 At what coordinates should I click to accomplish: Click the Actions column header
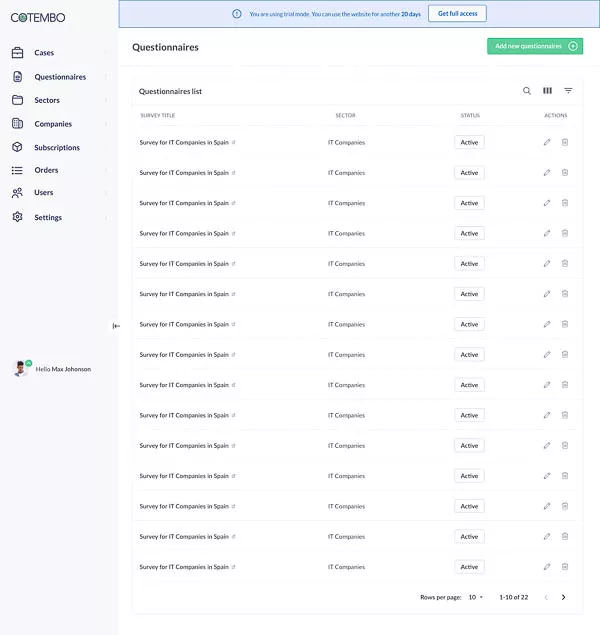(555, 115)
